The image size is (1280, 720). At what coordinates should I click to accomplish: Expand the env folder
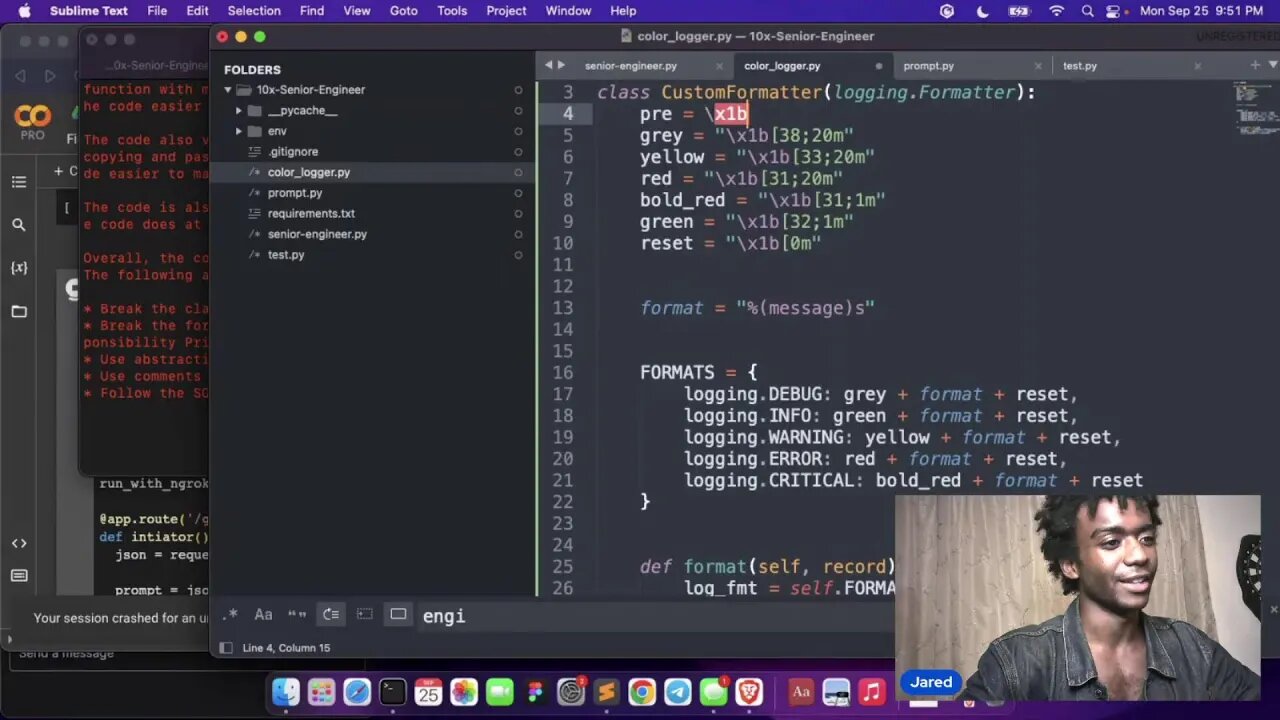[239, 131]
